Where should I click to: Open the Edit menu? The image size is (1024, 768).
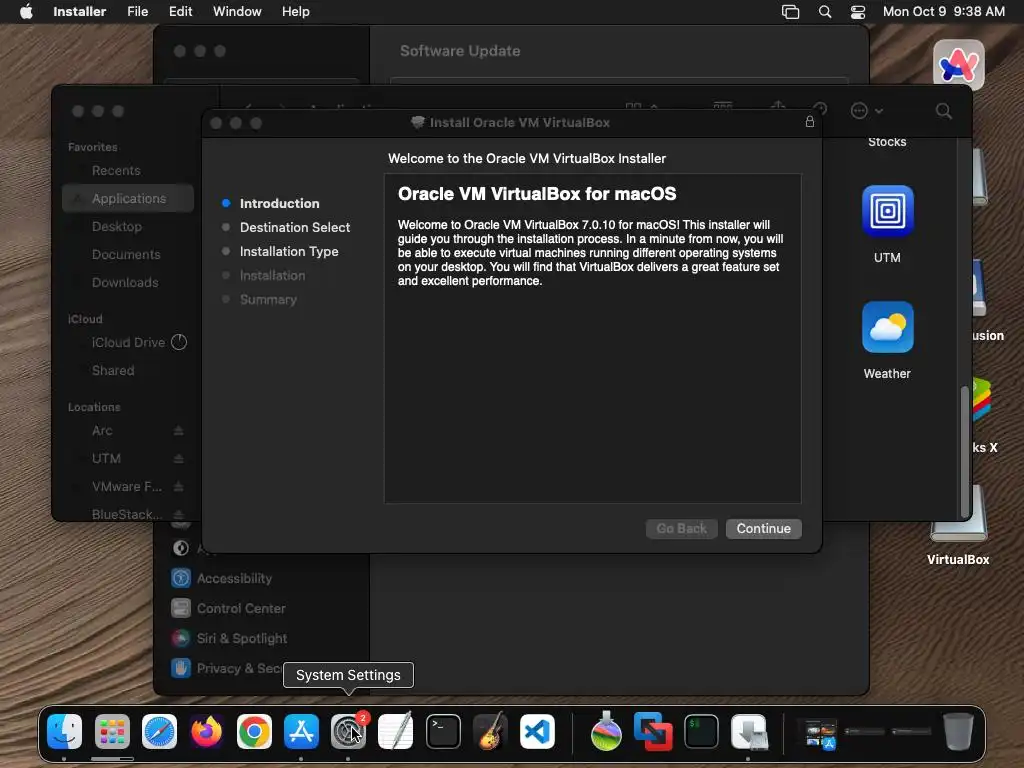[180, 12]
